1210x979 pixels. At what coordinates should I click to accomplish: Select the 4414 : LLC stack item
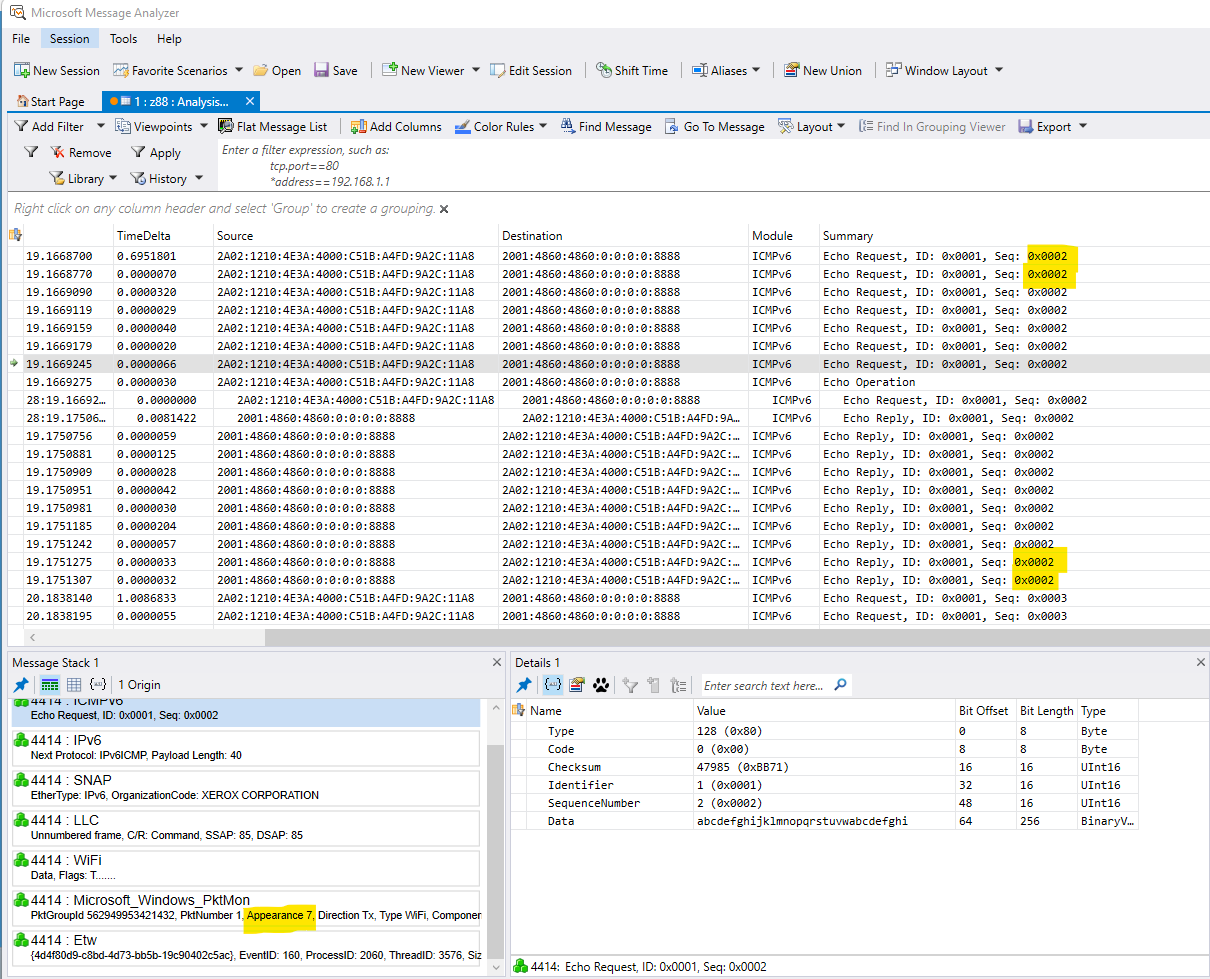tap(246, 827)
